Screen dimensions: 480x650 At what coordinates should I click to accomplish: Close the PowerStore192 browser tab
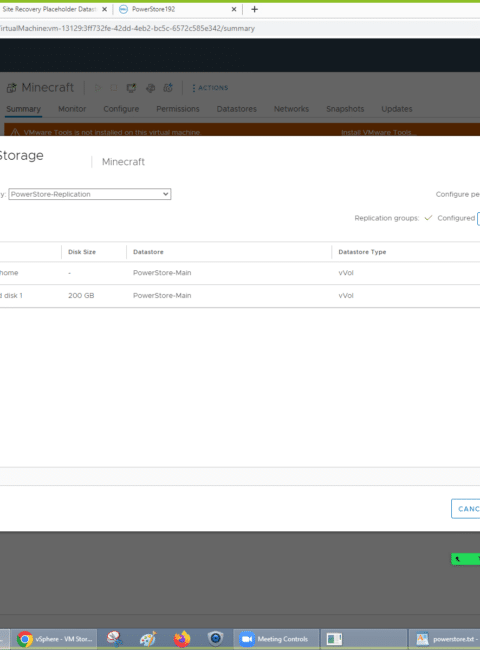pos(234,9)
